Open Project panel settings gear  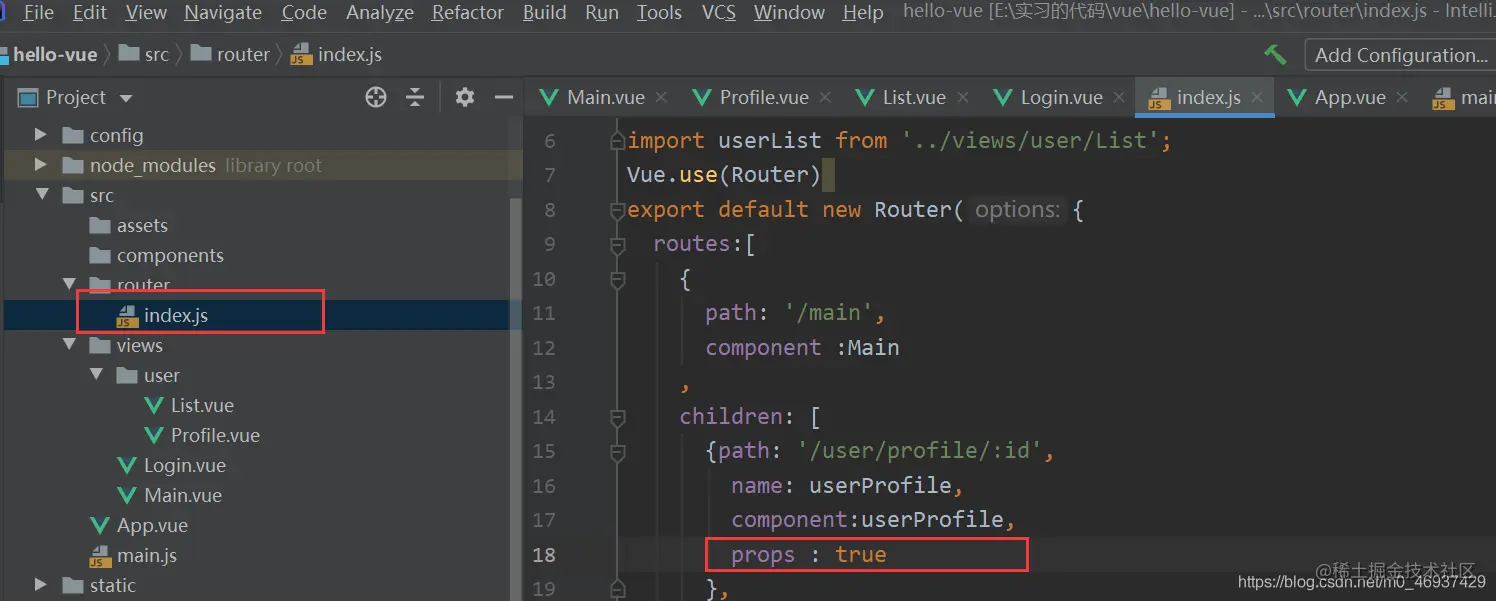pyautogui.click(x=465, y=97)
